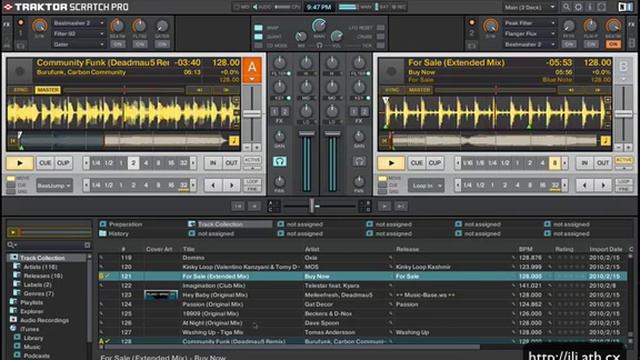Open Peak Filter dropdown in FX2
This screenshot has height=360, width=640.
point(529,23)
